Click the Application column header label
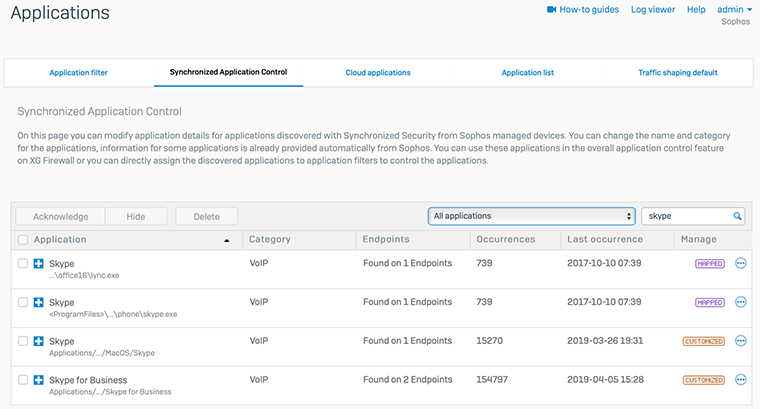This screenshot has width=760, height=409. click(x=60, y=239)
